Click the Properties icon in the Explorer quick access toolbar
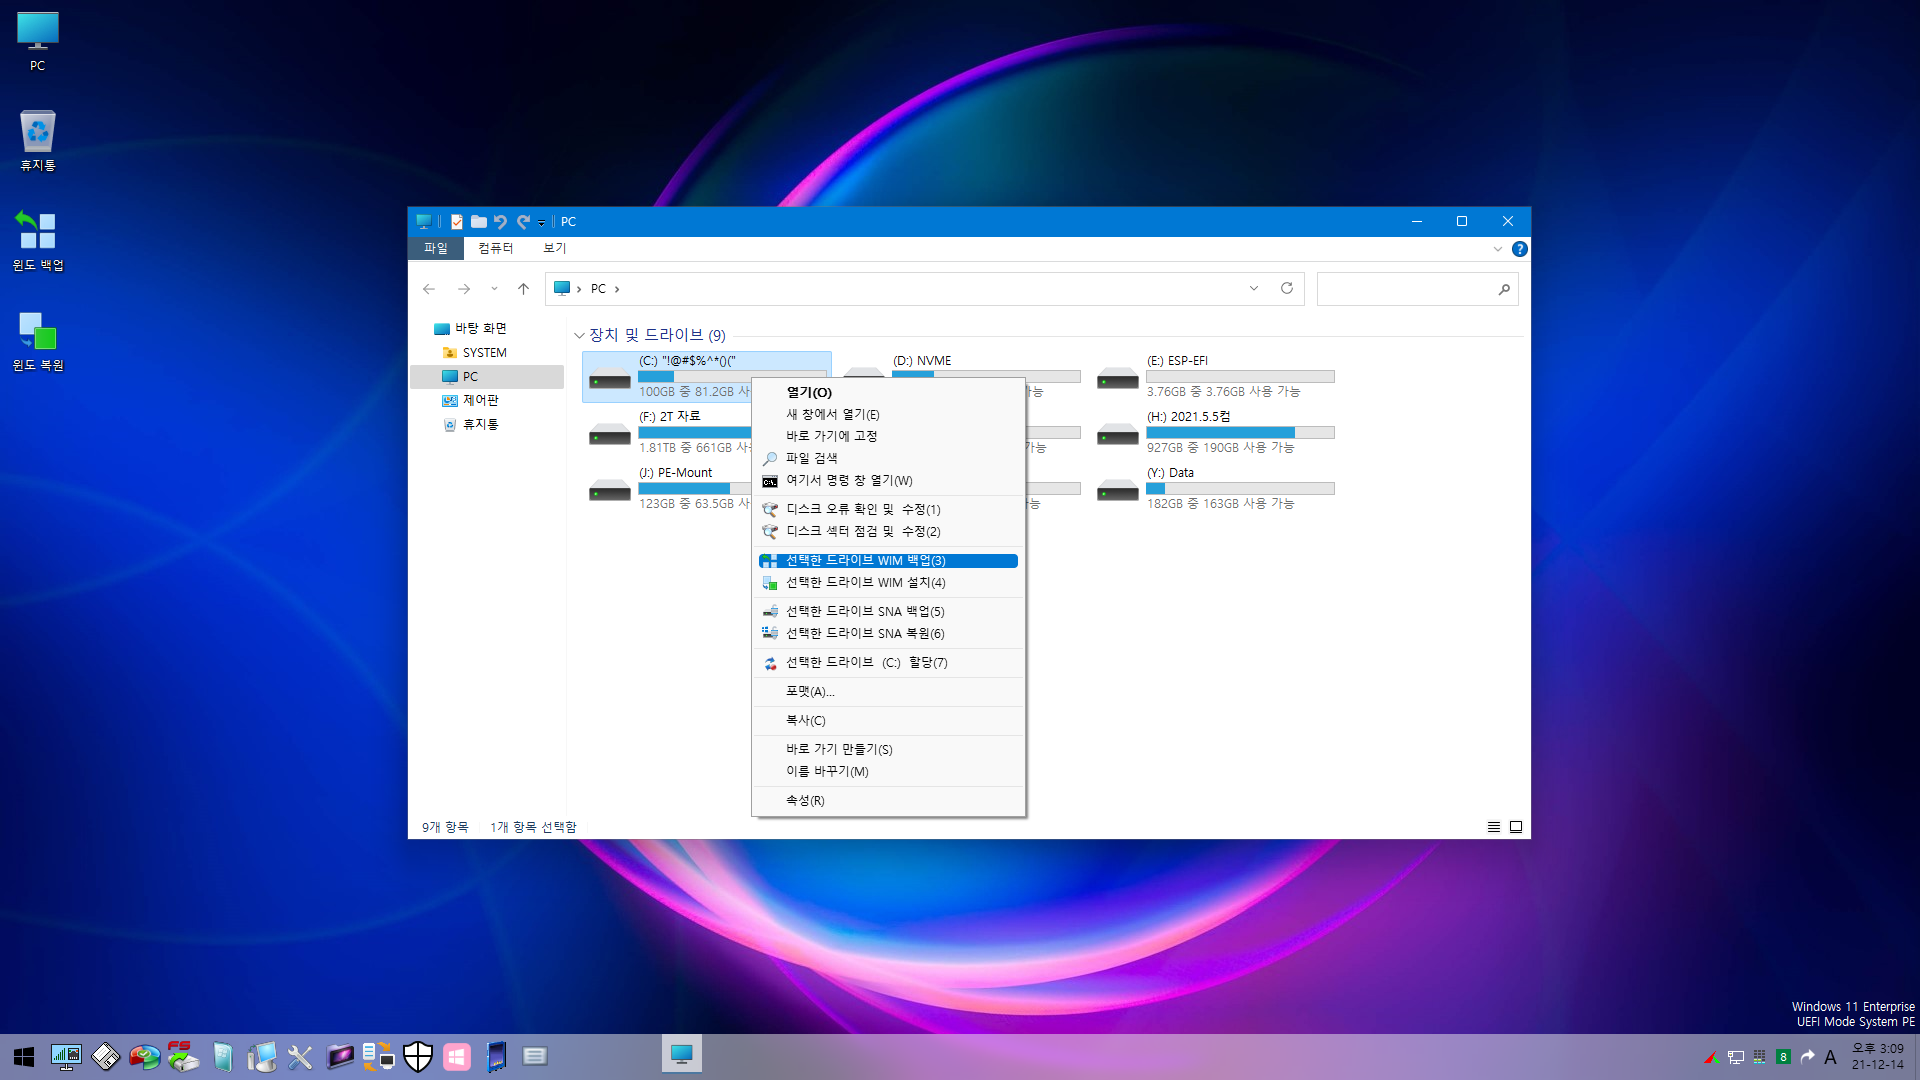This screenshot has width=1920, height=1080. pyautogui.click(x=457, y=222)
